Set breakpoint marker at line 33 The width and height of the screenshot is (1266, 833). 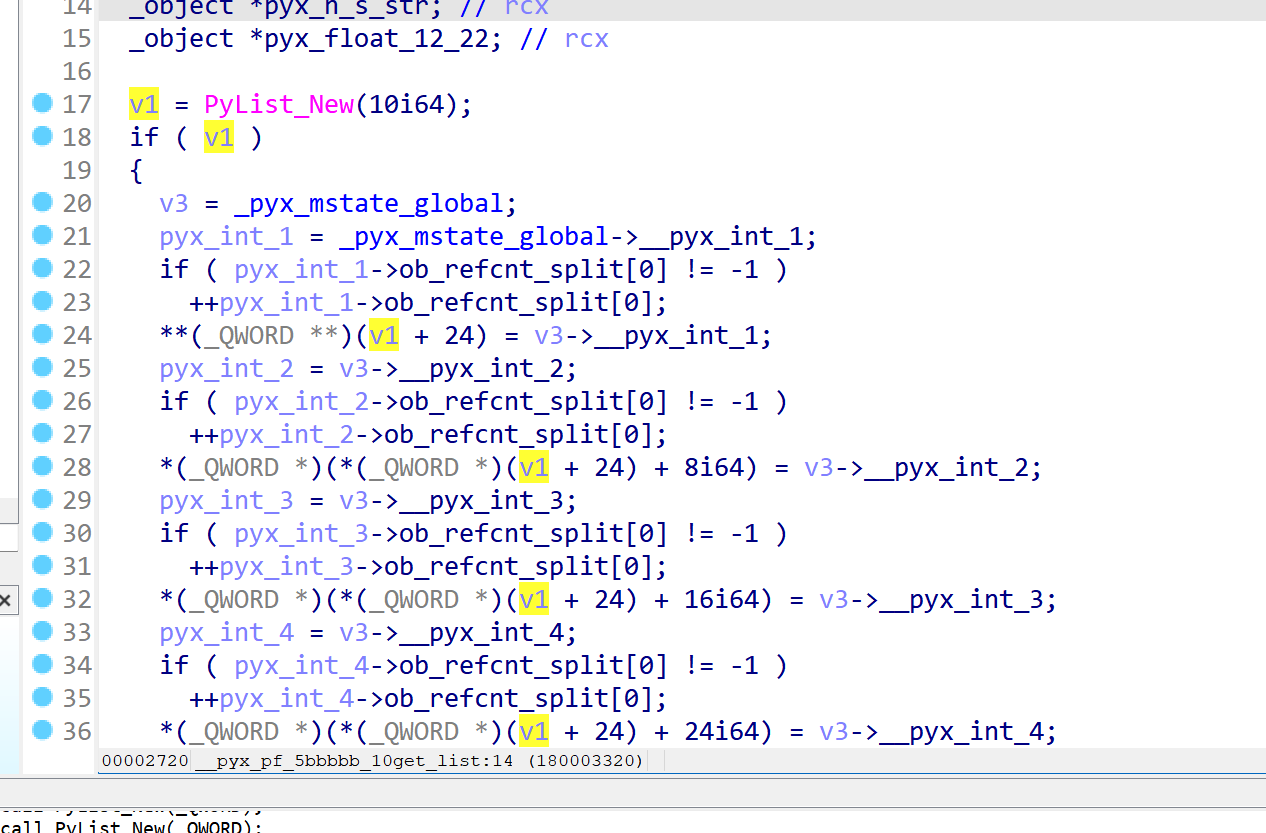click(42, 631)
